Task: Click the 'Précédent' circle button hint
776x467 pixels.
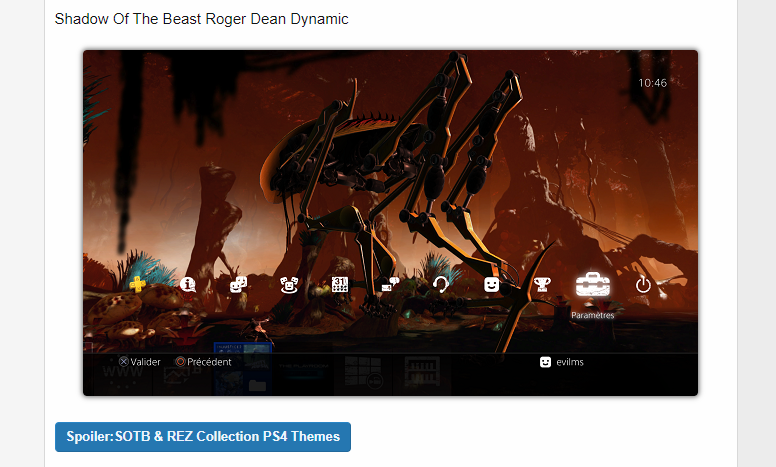Action: pos(203,362)
